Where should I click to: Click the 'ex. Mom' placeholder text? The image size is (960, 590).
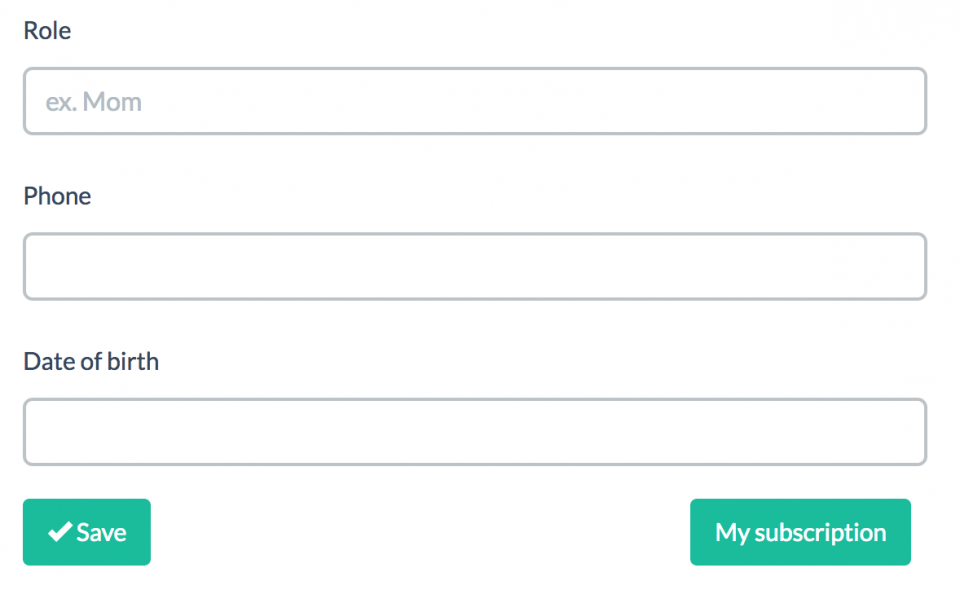click(94, 102)
